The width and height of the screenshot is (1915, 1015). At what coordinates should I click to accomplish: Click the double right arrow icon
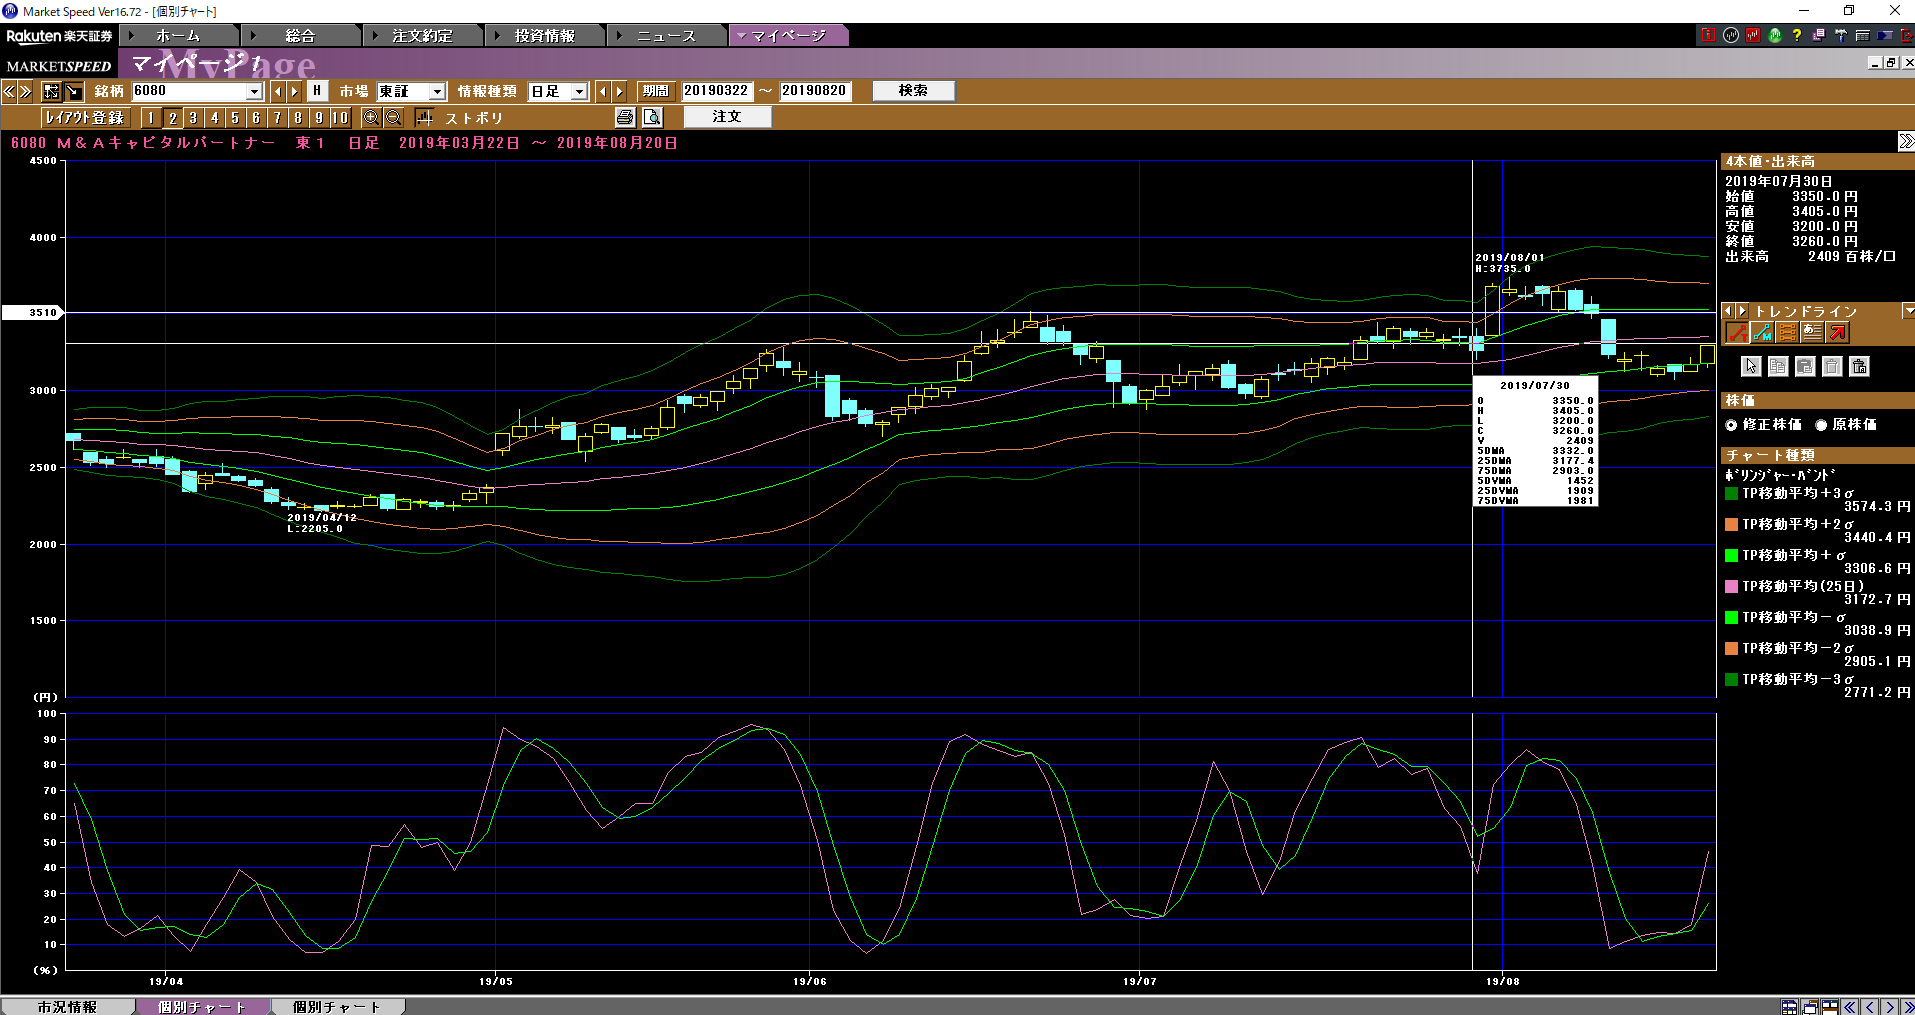tap(26, 91)
